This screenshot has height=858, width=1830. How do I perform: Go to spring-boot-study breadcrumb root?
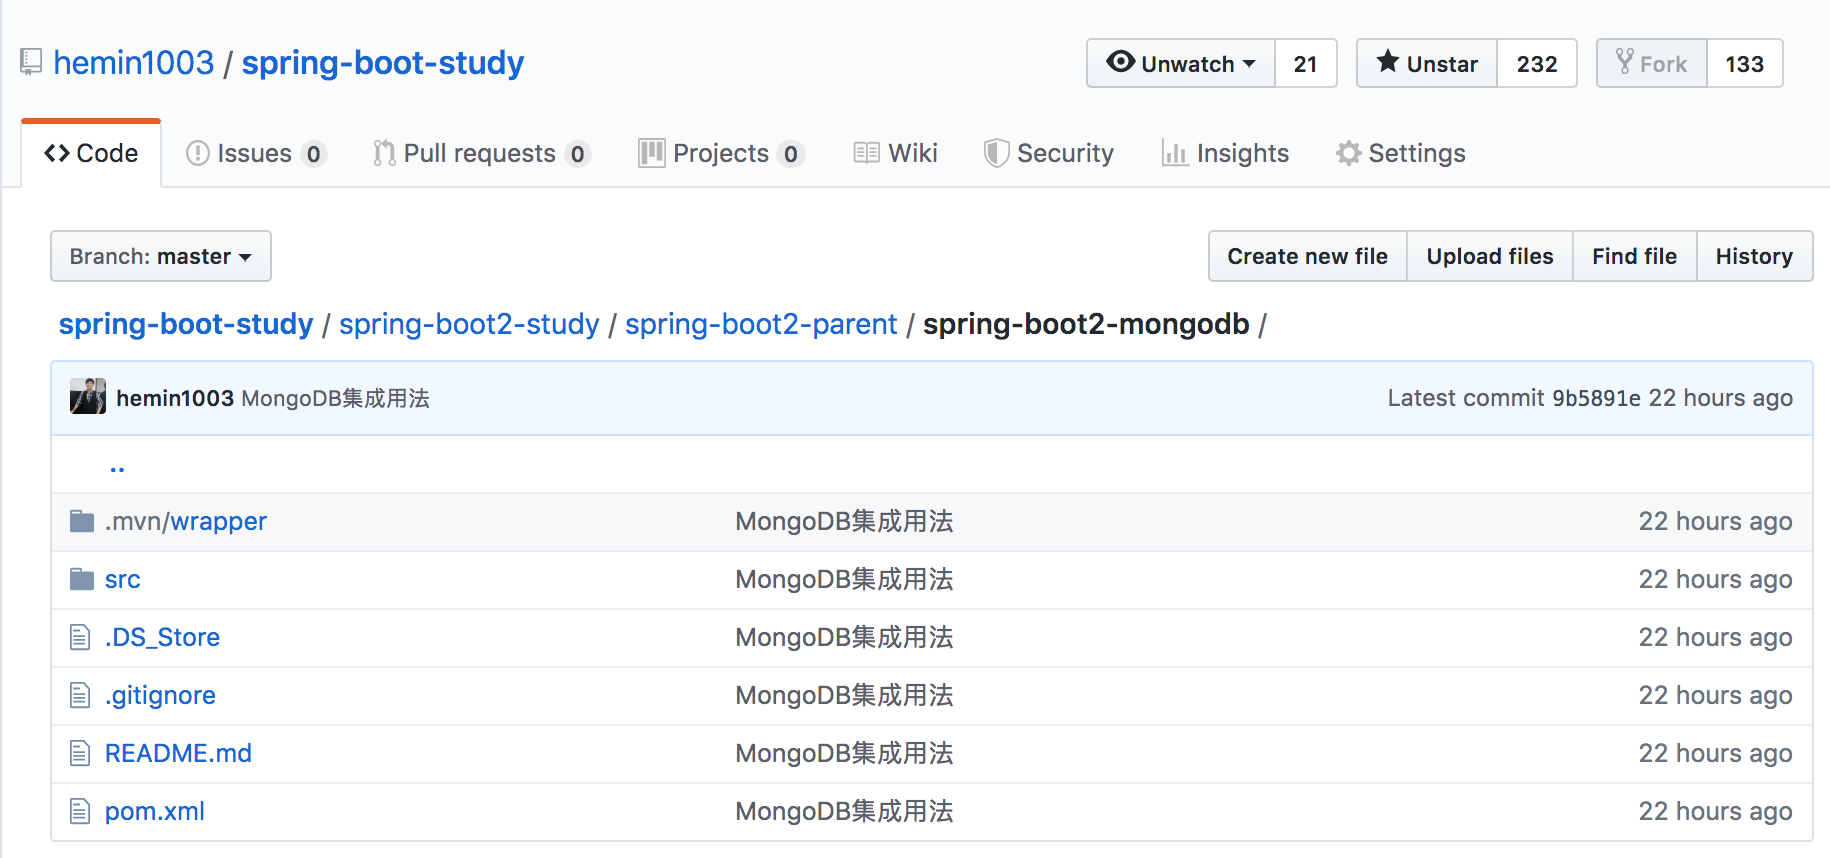point(186,324)
